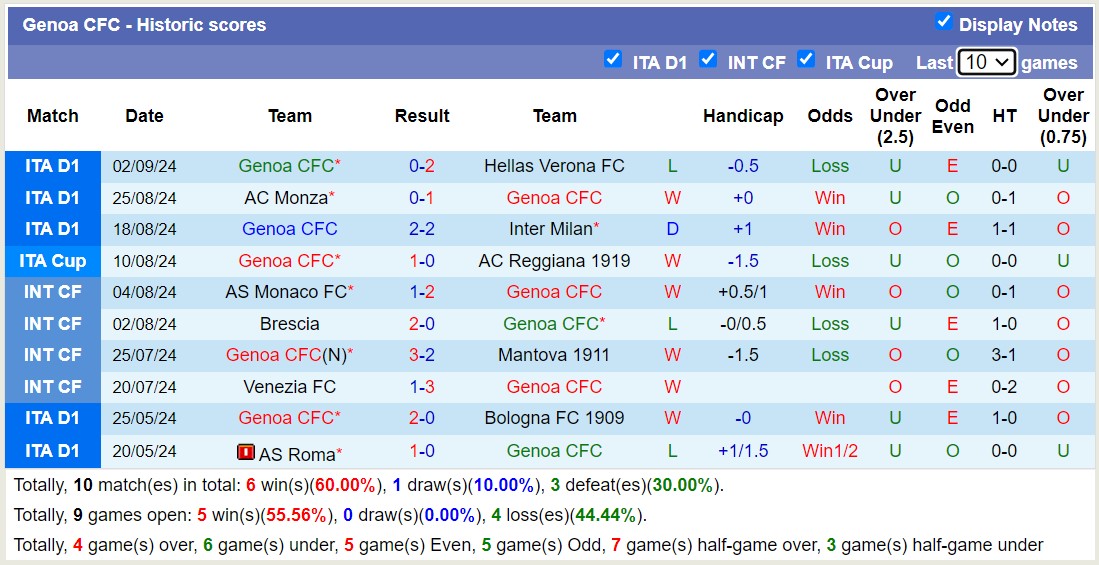
Task: Open the Bologna FC 1909 team page
Action: click(x=554, y=418)
